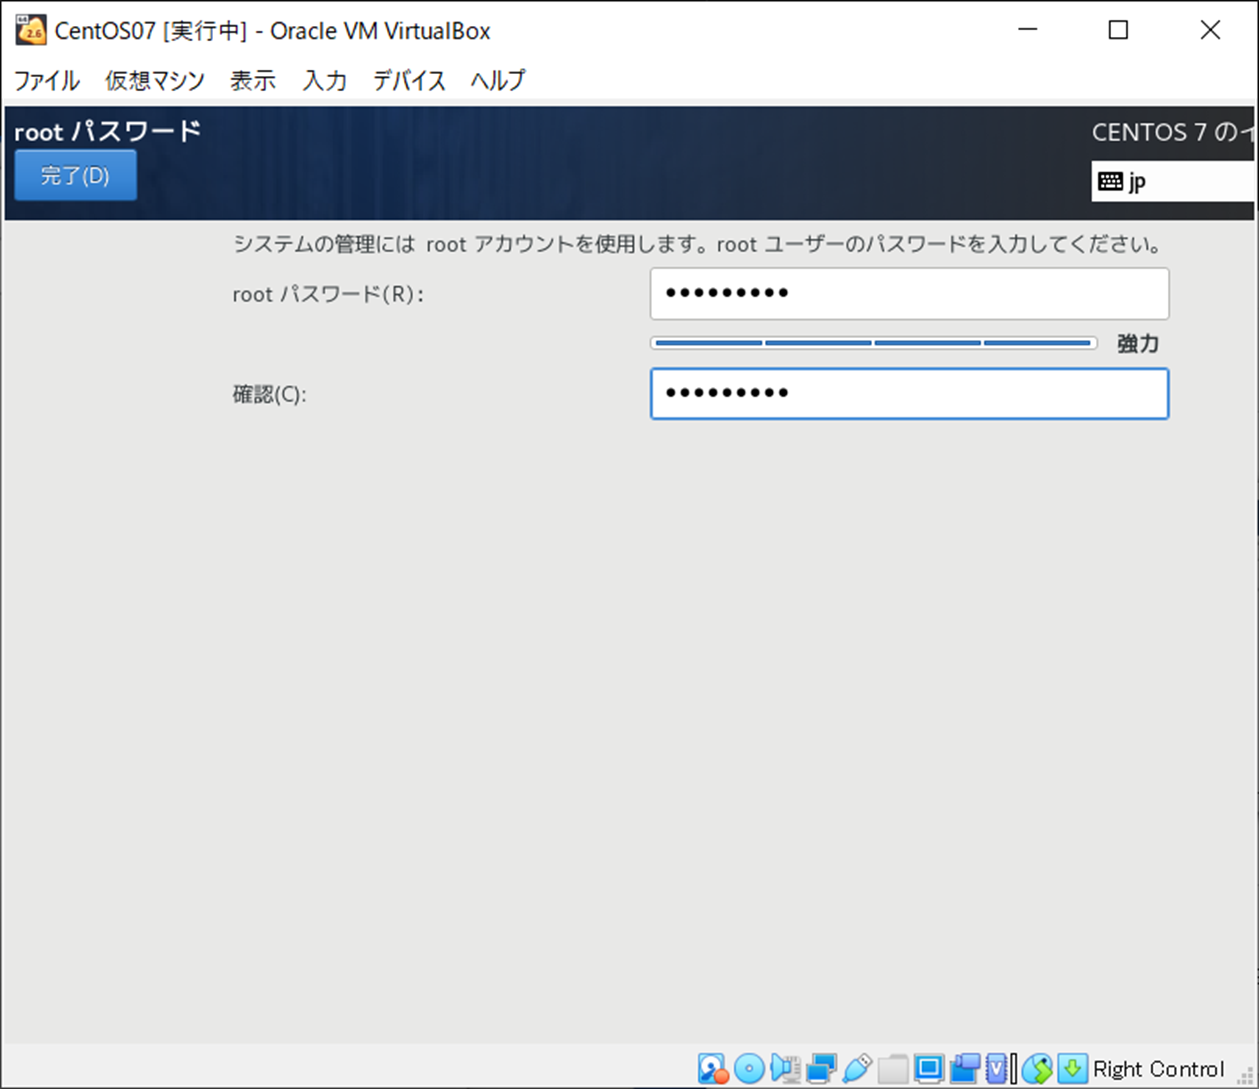Click the mouse integration icon in status bar
Screen dimensions: 1259x1089
click(x=1037, y=1069)
